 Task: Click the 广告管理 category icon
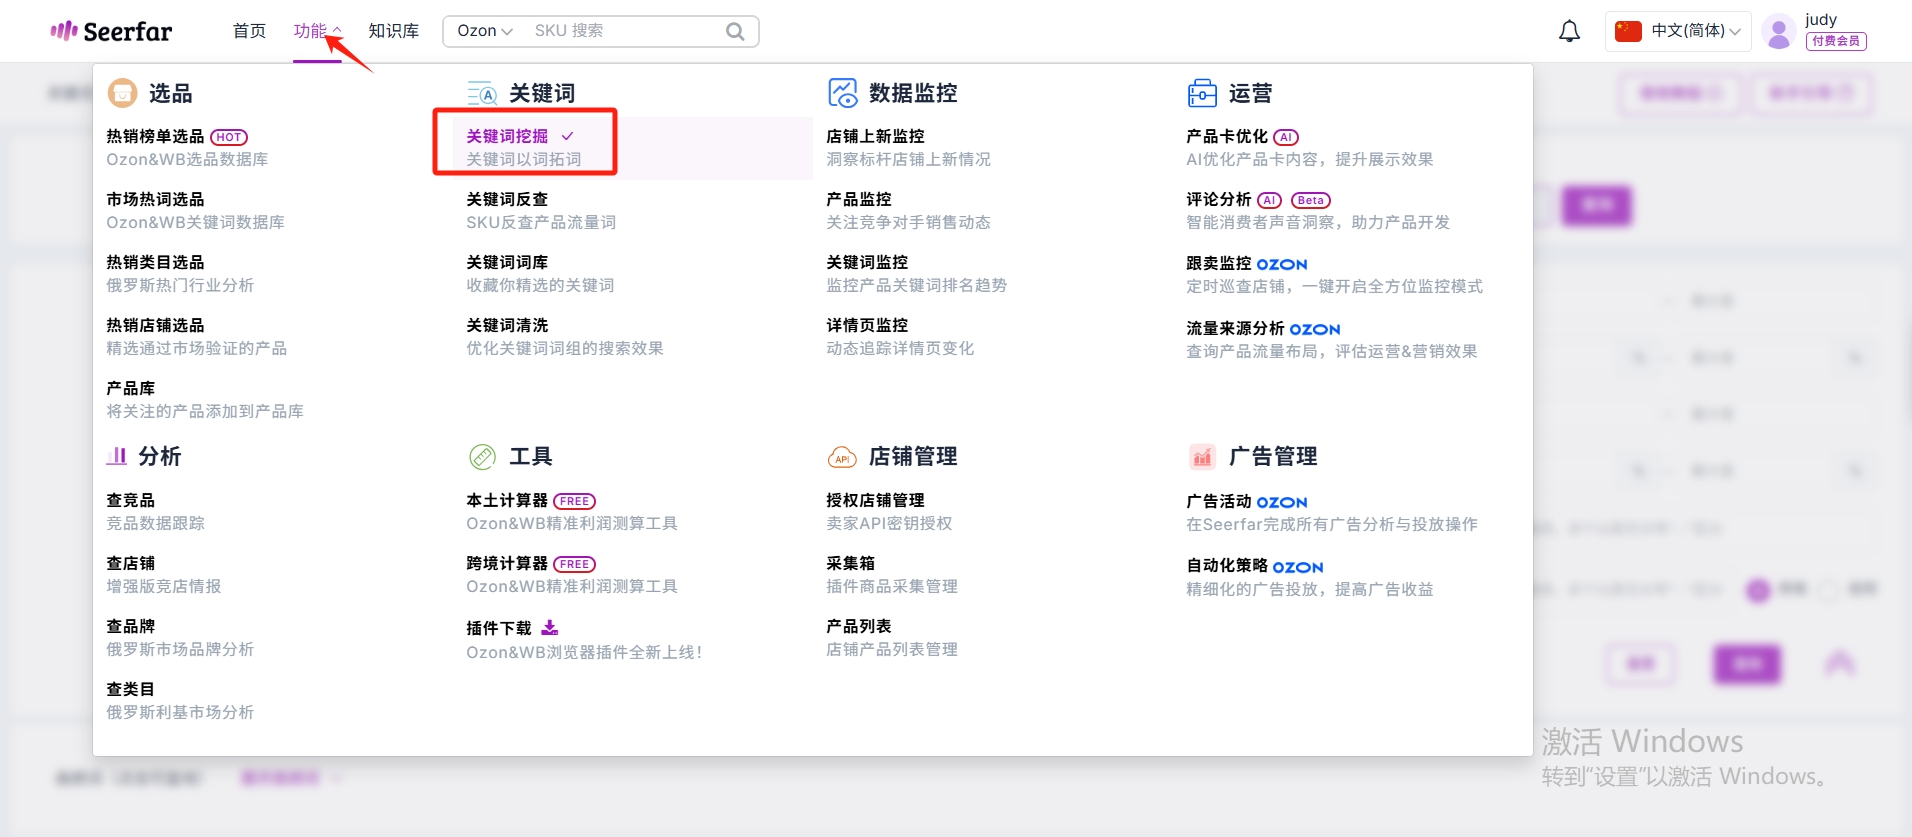tap(1202, 457)
